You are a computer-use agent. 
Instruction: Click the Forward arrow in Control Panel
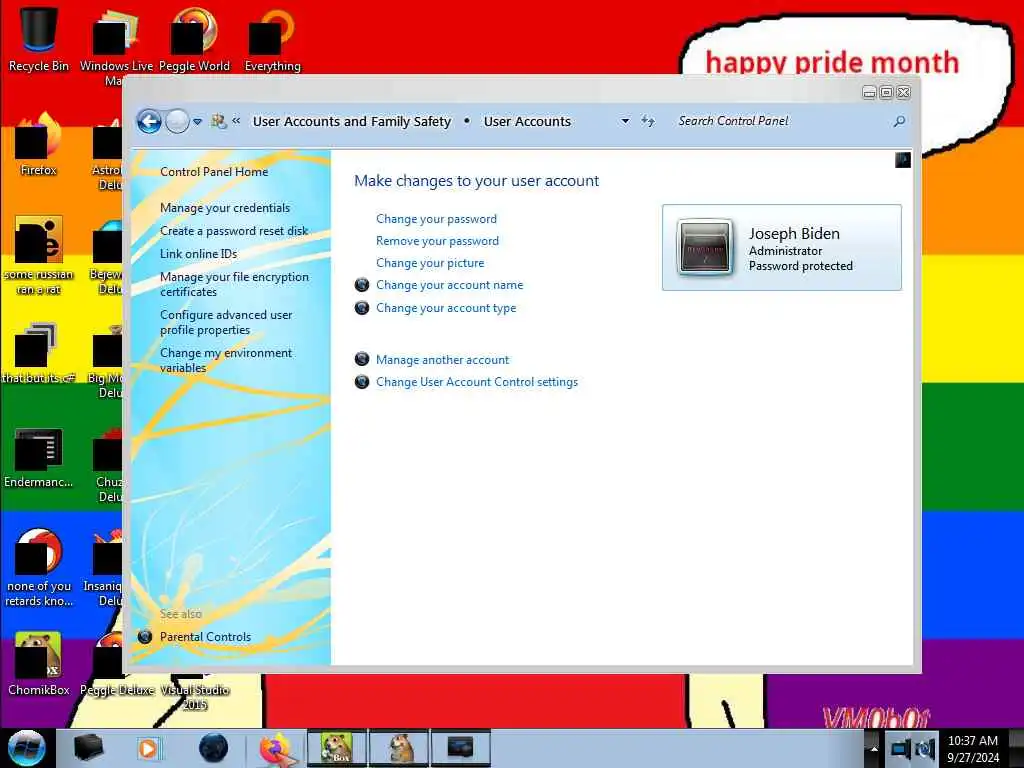177,121
